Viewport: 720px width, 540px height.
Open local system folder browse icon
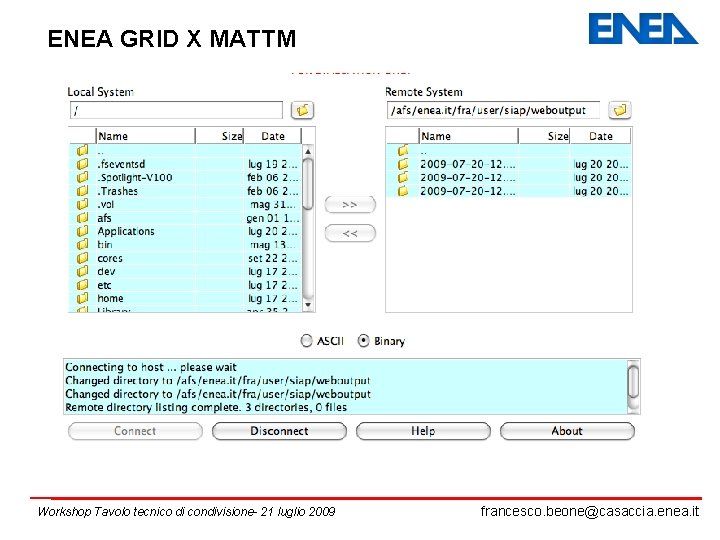(x=302, y=110)
